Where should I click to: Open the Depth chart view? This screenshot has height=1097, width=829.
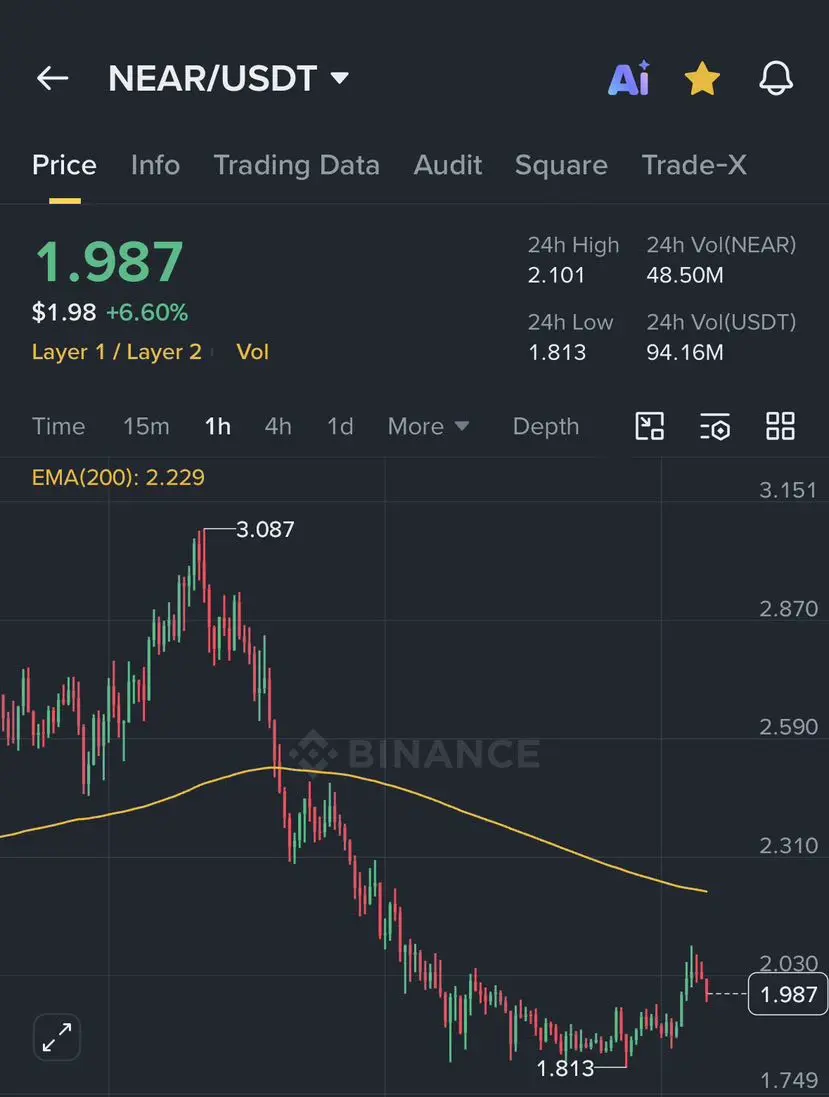(x=546, y=426)
